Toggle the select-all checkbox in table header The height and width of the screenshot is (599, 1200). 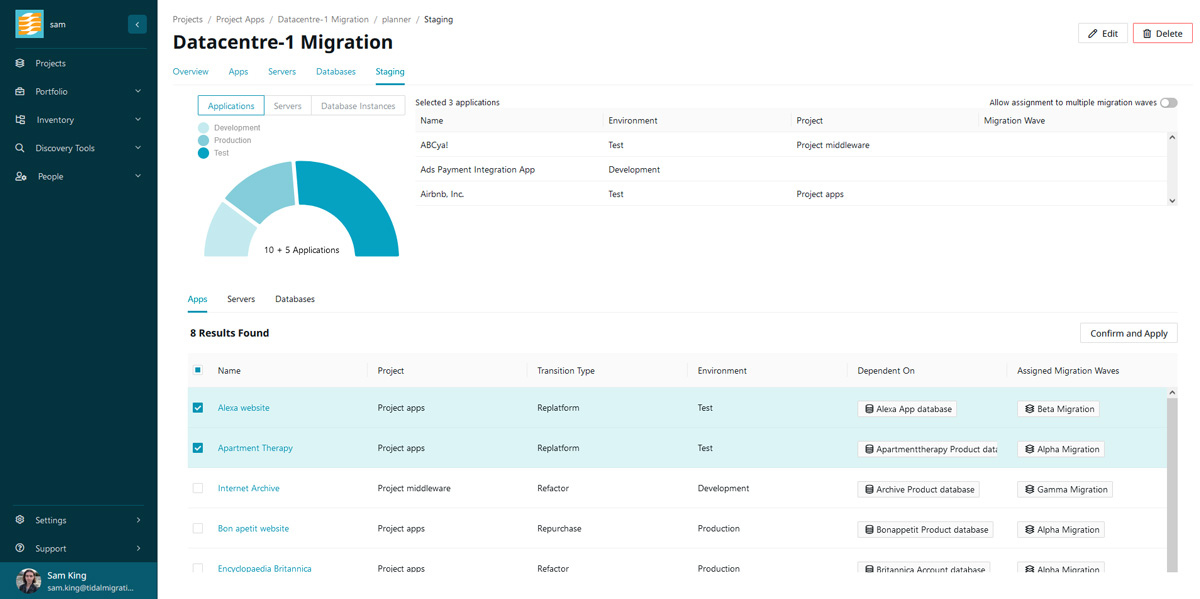198,370
